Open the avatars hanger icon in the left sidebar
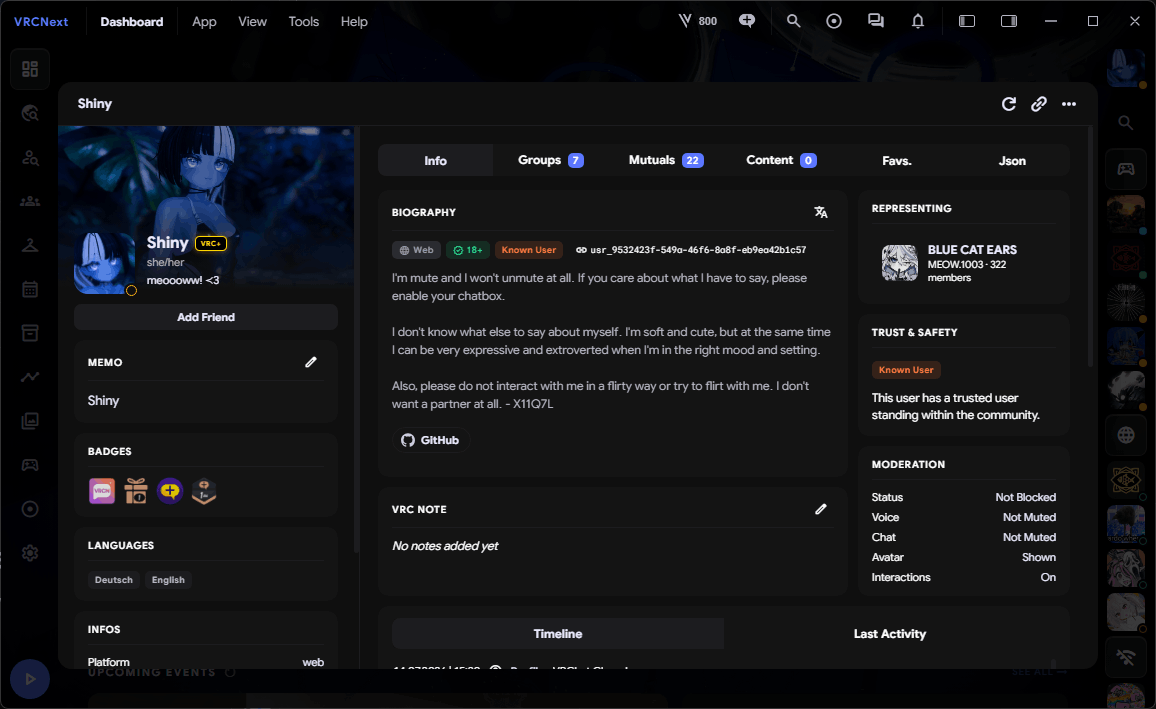This screenshot has height=709, width=1156. coord(30,245)
